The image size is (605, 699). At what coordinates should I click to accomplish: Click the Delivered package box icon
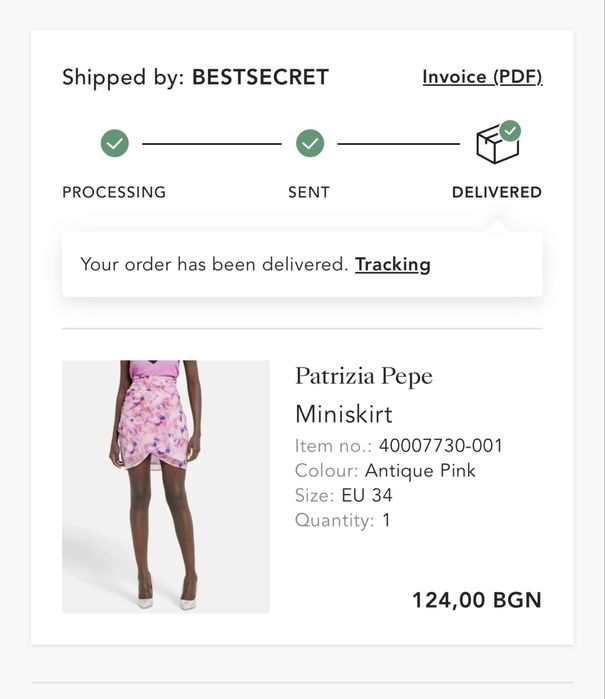496,145
